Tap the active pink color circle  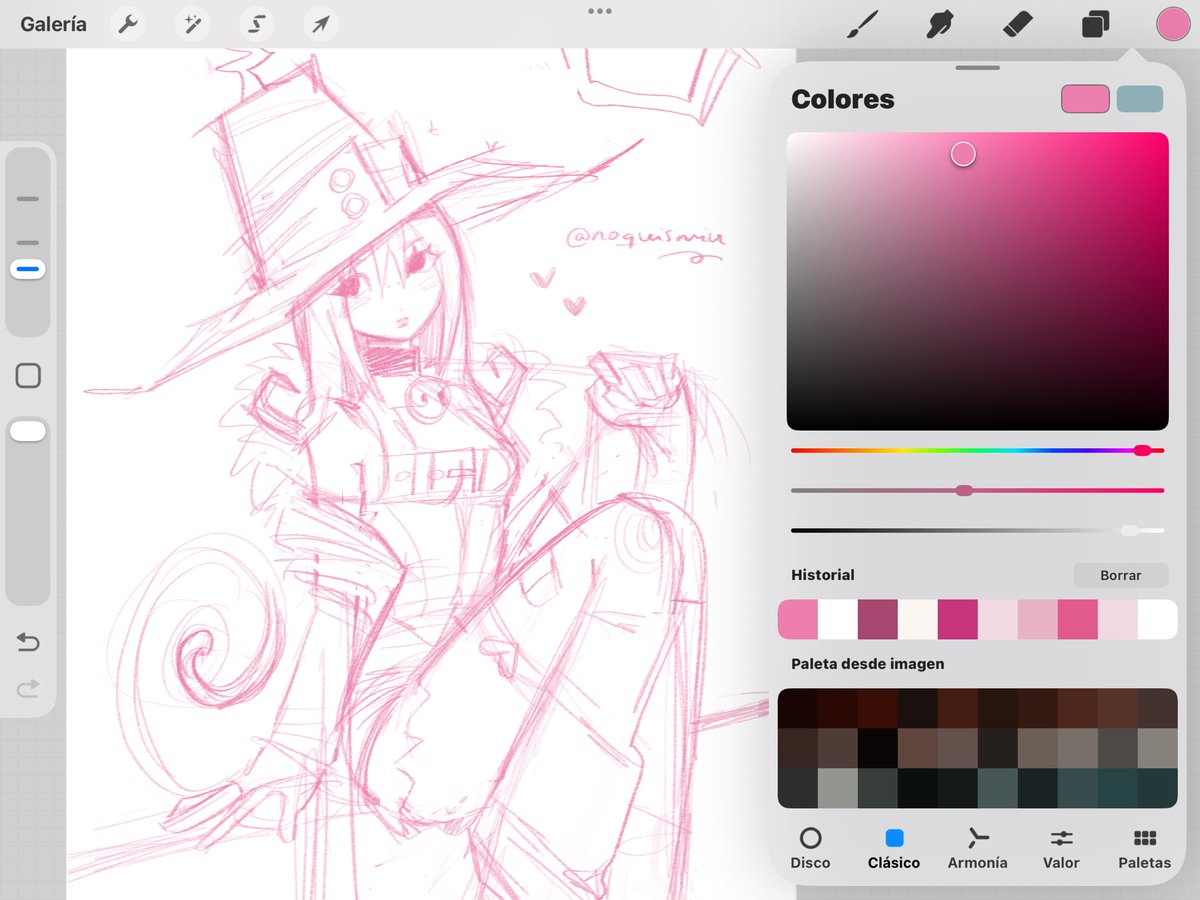pos(1173,24)
